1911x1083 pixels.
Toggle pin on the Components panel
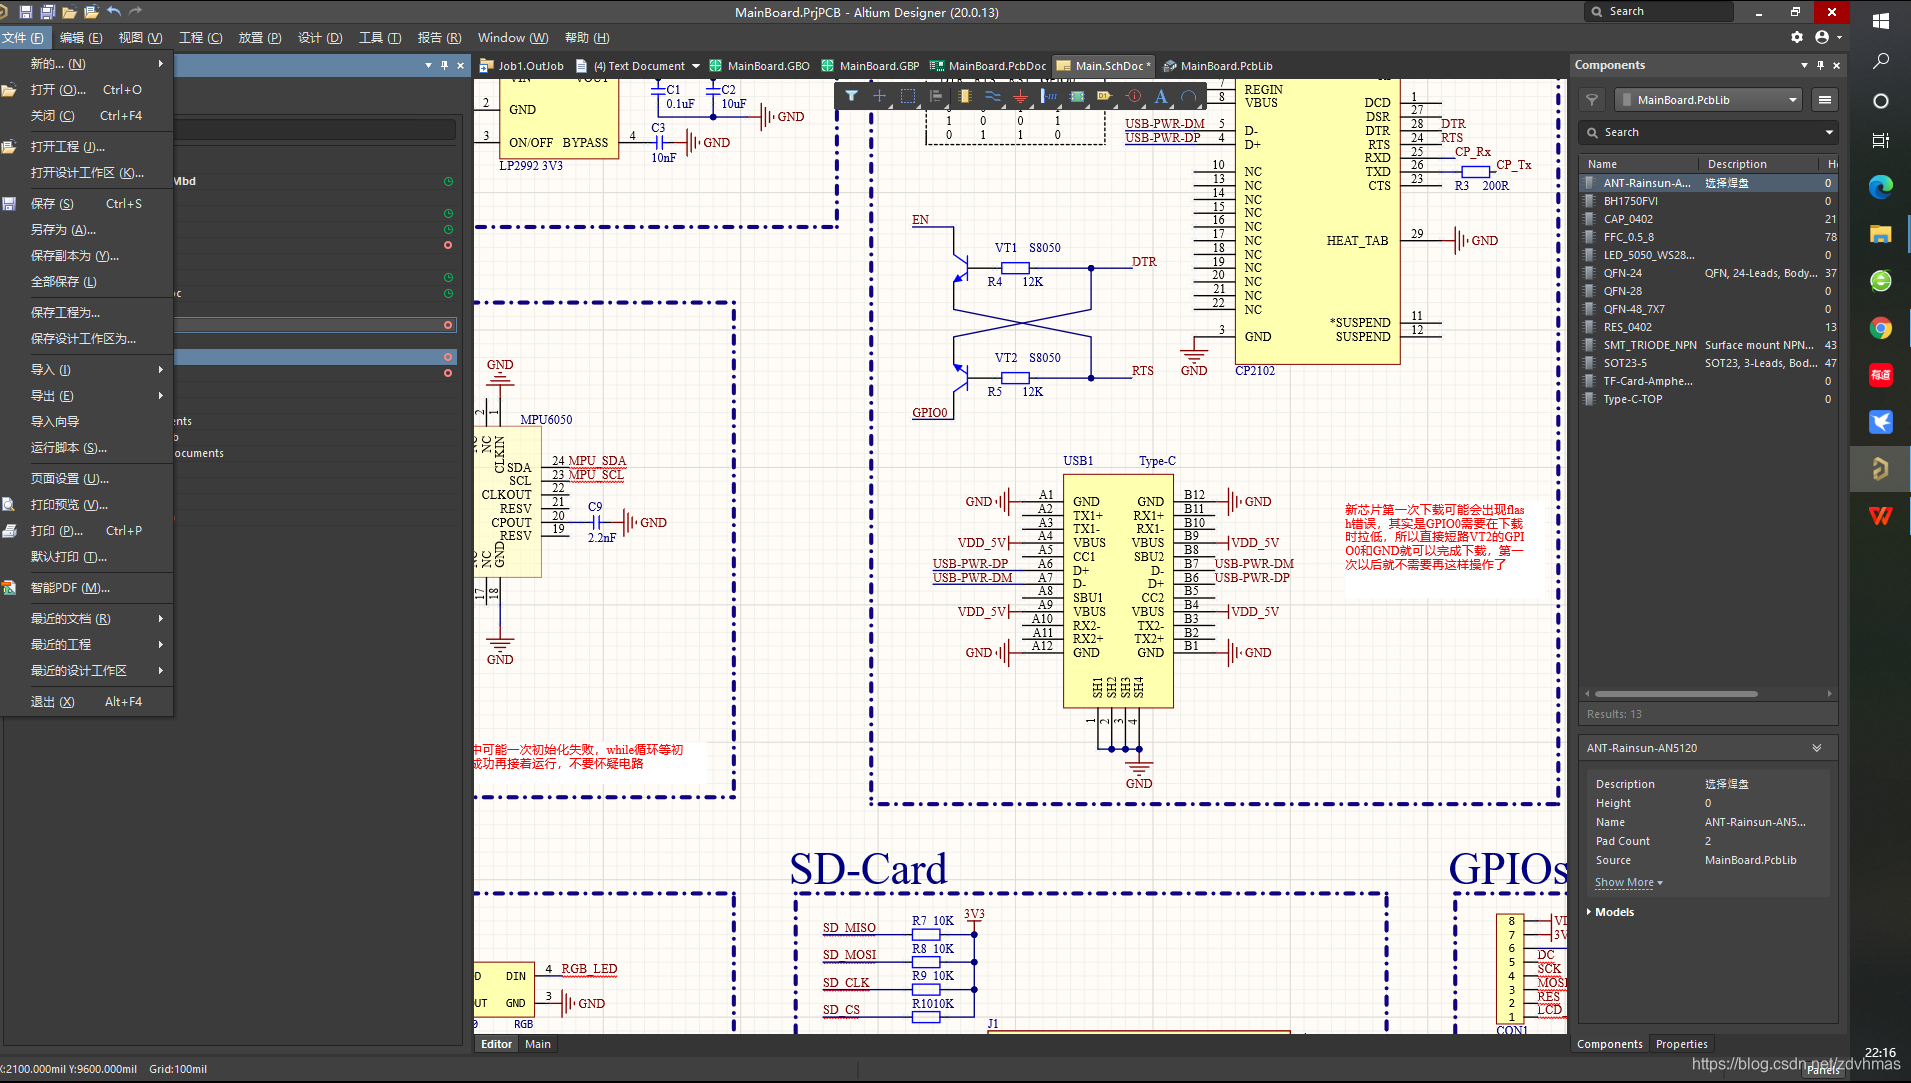click(1820, 65)
